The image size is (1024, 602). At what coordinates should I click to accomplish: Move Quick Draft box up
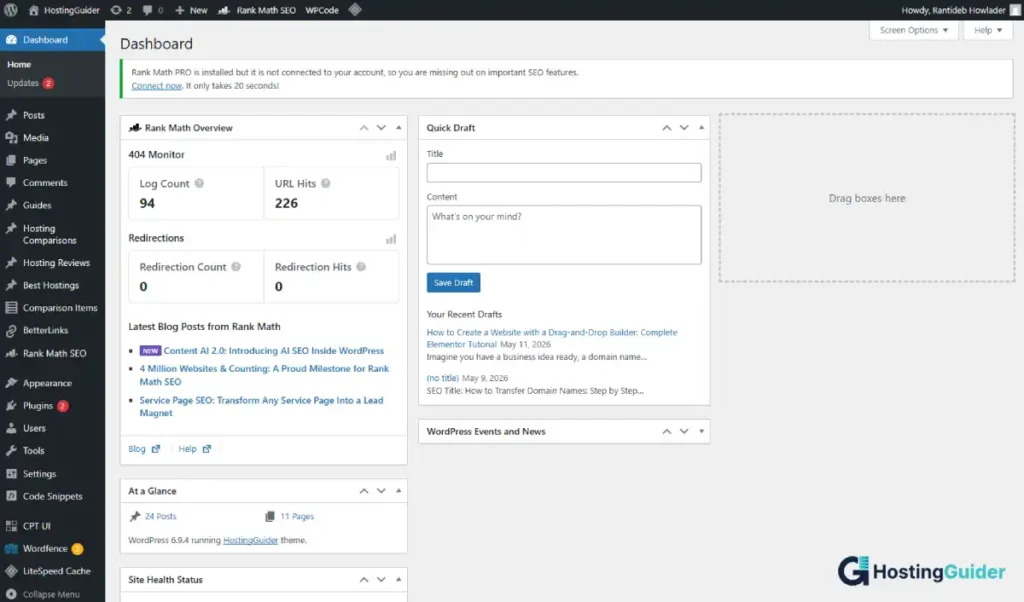click(x=667, y=128)
